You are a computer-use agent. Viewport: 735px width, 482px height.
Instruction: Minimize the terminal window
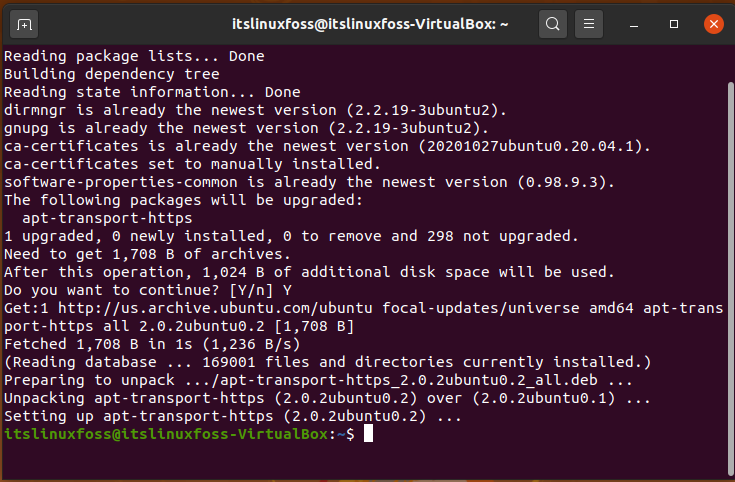click(634, 24)
